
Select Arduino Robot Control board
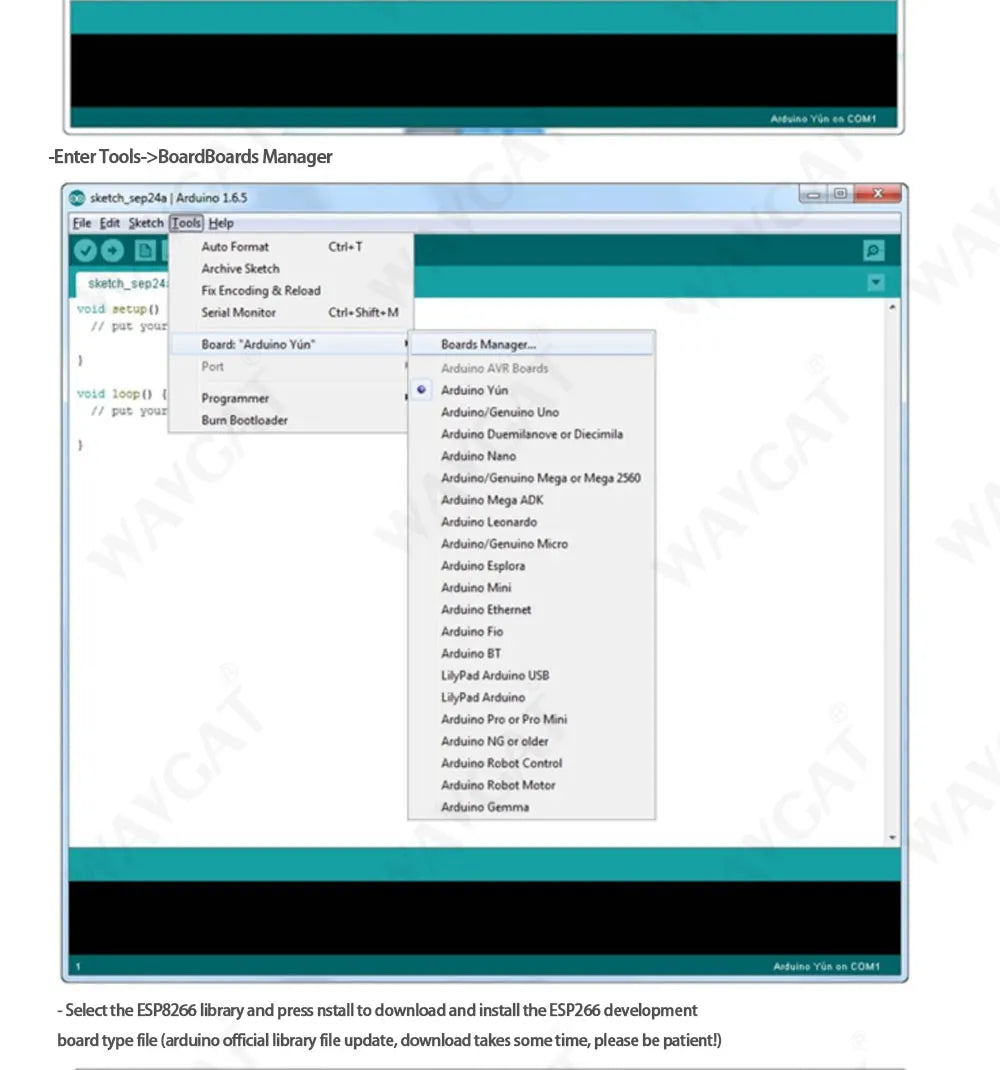(531, 763)
